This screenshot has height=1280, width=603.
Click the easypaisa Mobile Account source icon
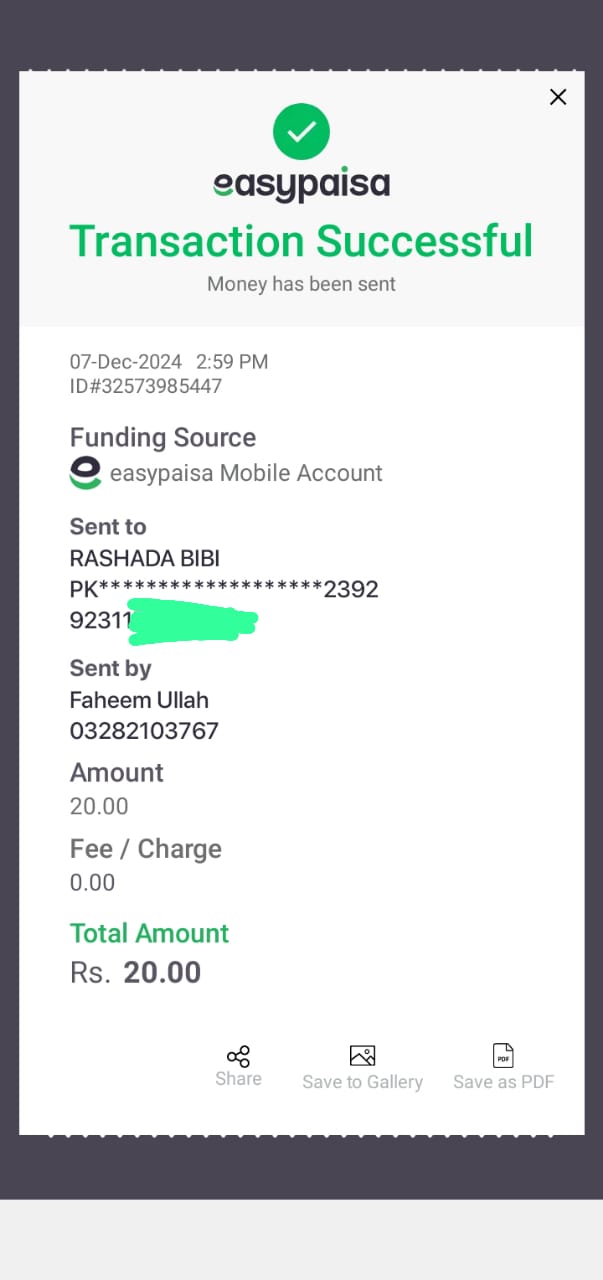(85, 473)
